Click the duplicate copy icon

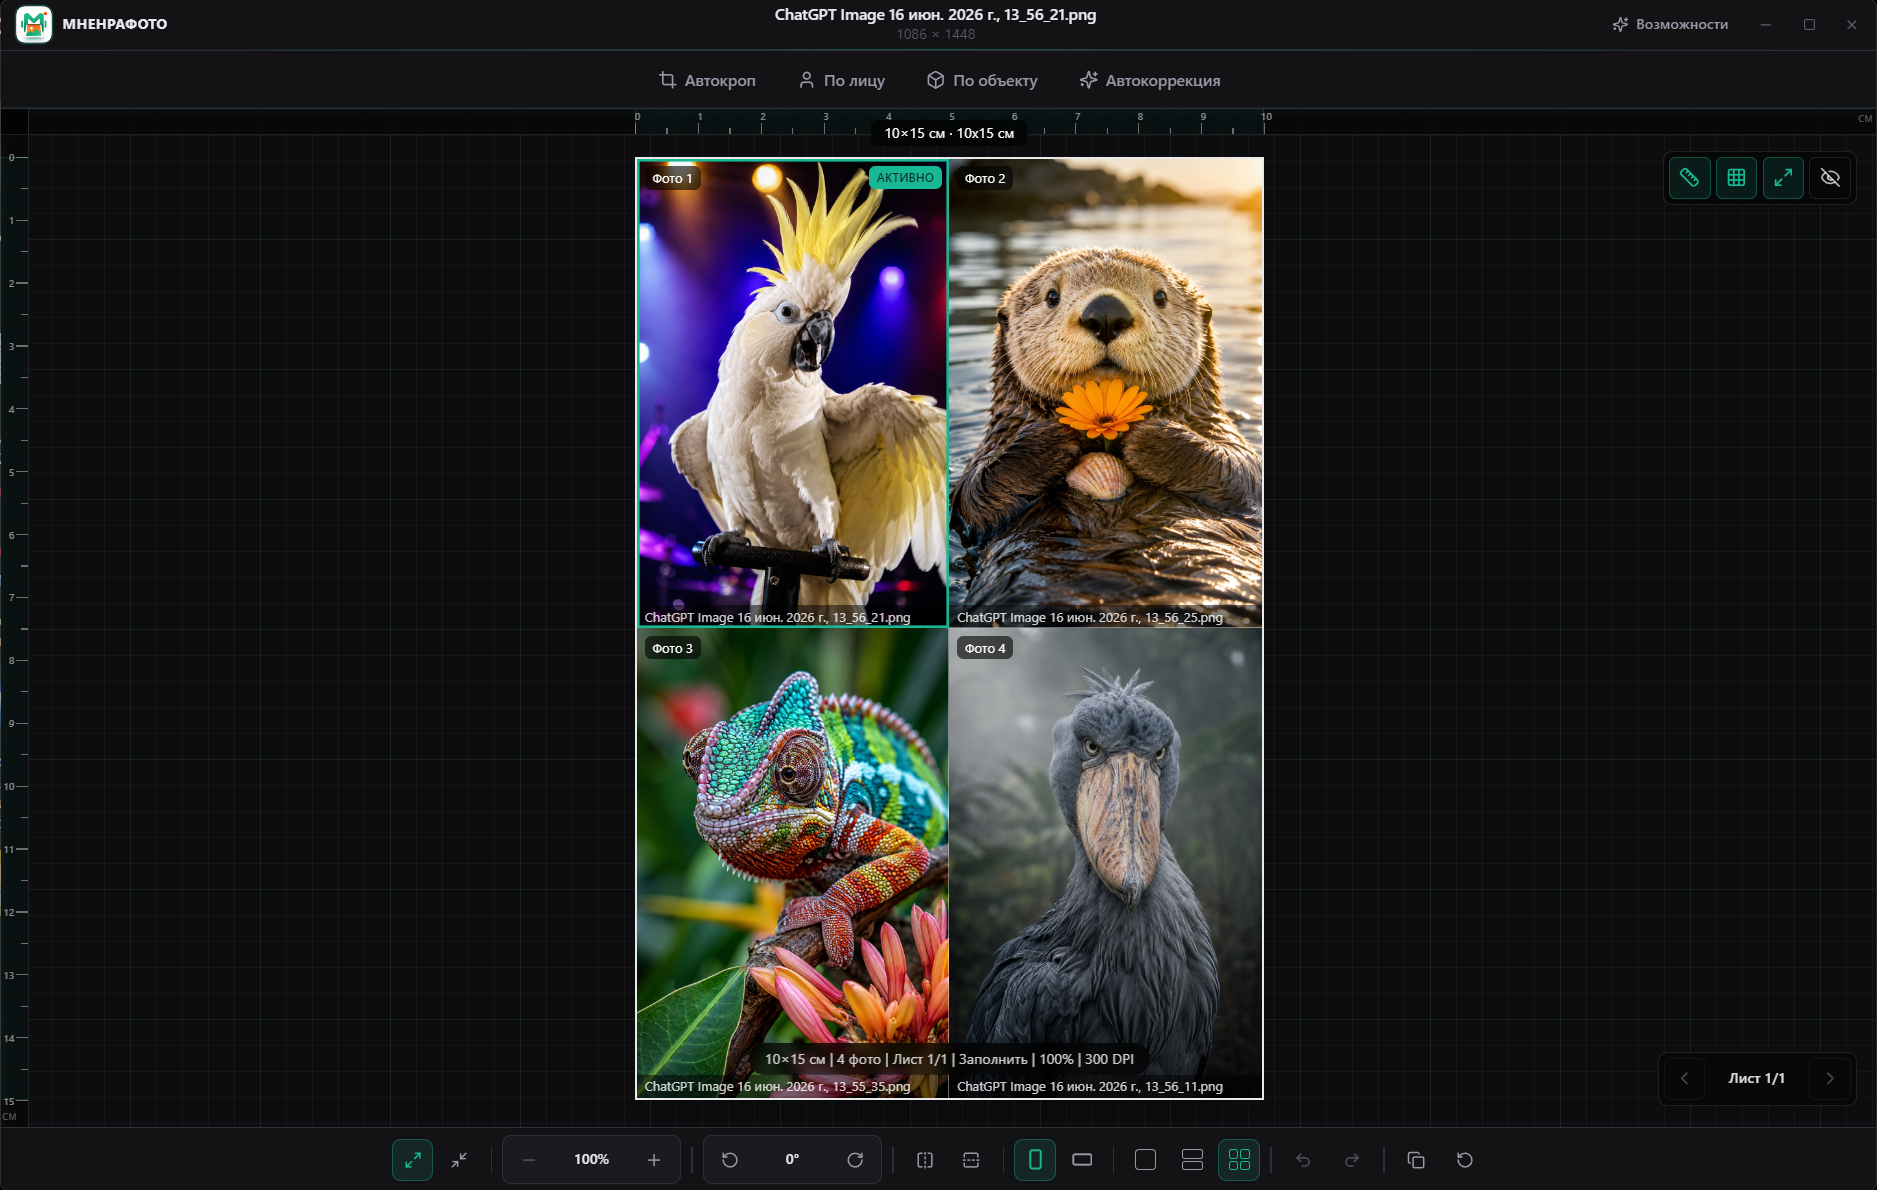[1416, 1160]
